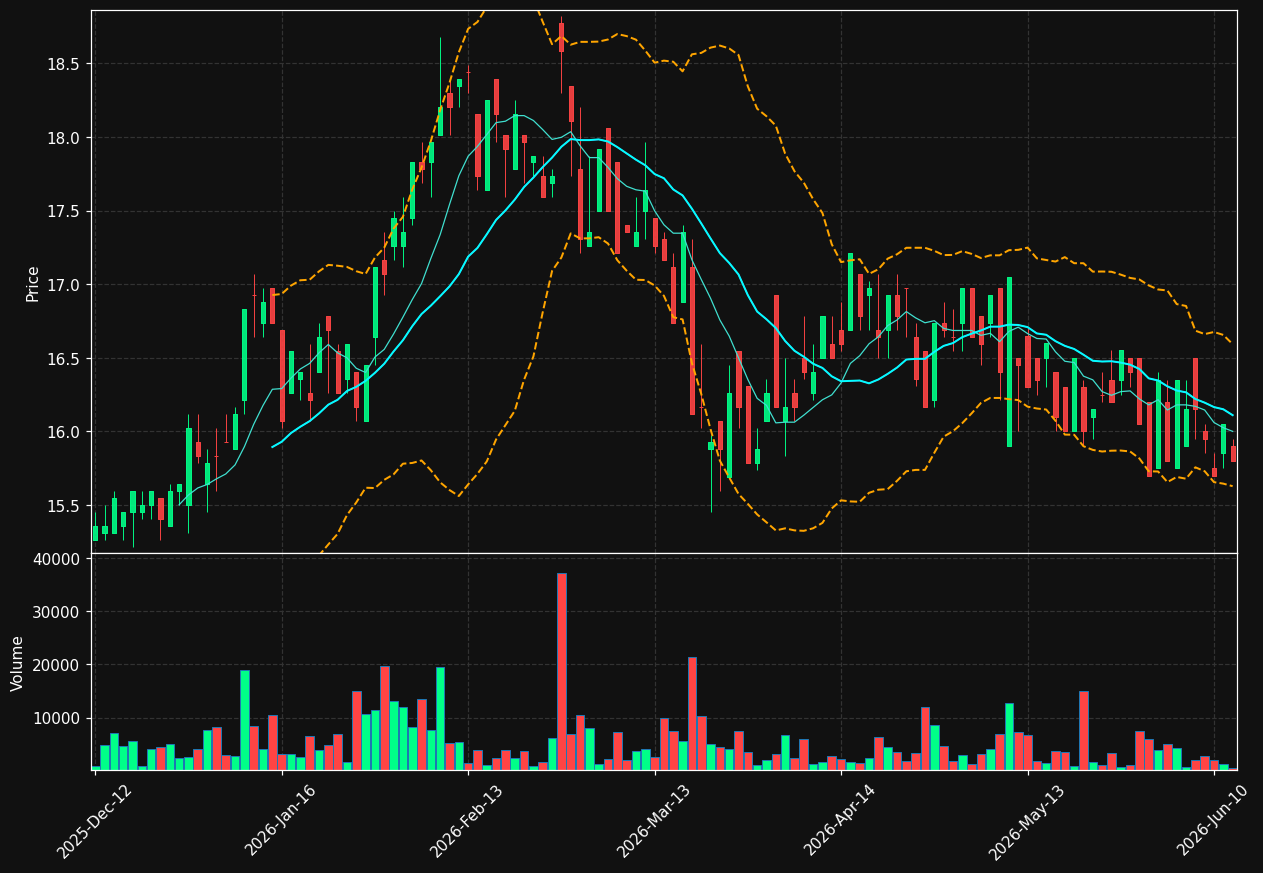Click the 18.5 price tick label
The height and width of the screenshot is (873, 1263).
pos(64,64)
